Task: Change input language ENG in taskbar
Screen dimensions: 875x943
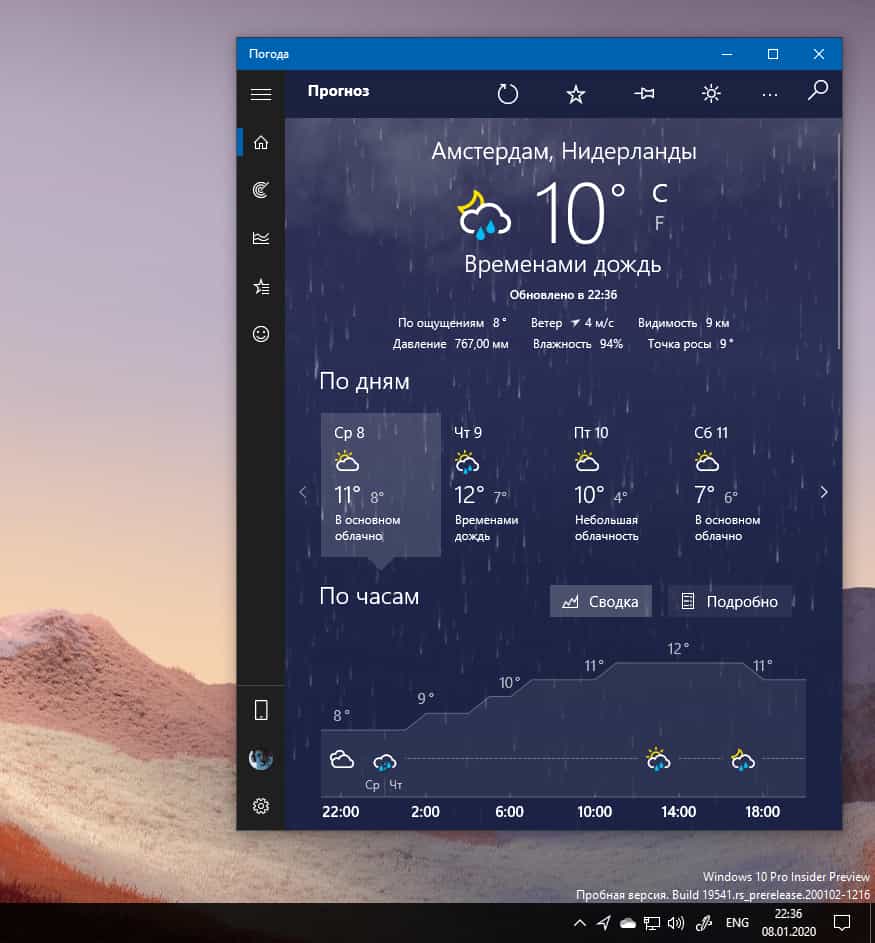Action: click(x=737, y=923)
